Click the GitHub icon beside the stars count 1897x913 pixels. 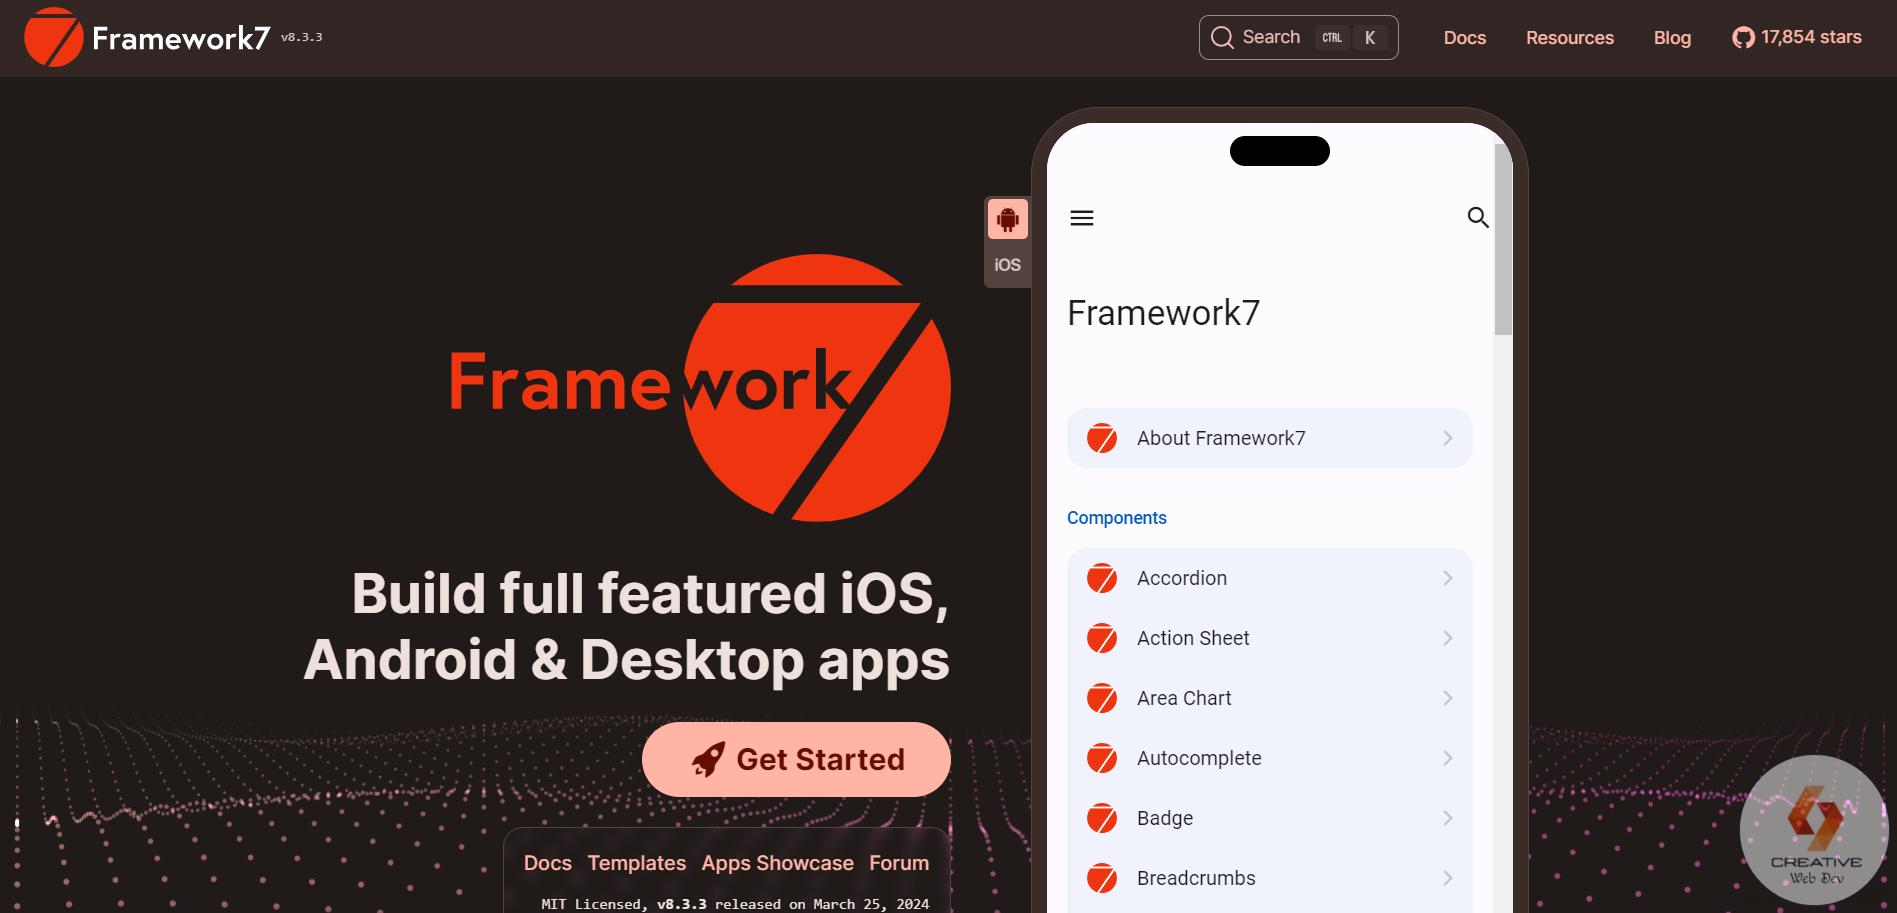1743,38
